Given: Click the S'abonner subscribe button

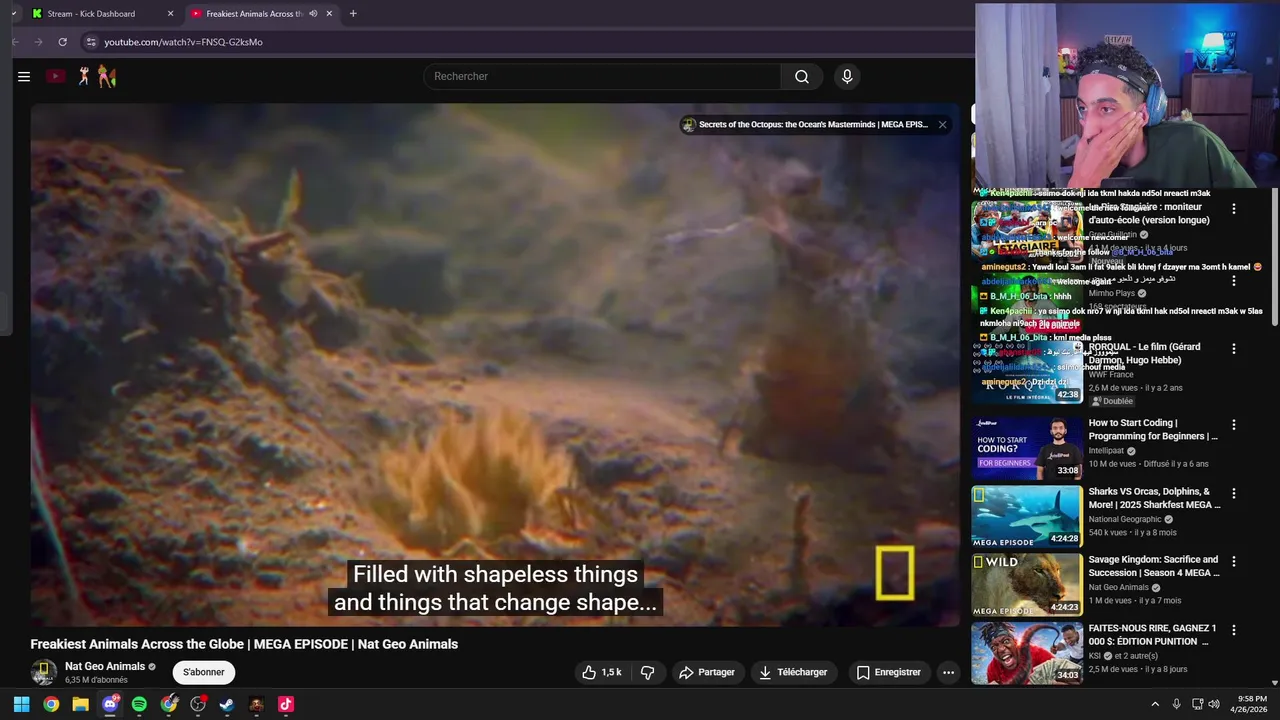Looking at the screenshot, I should coord(203,672).
